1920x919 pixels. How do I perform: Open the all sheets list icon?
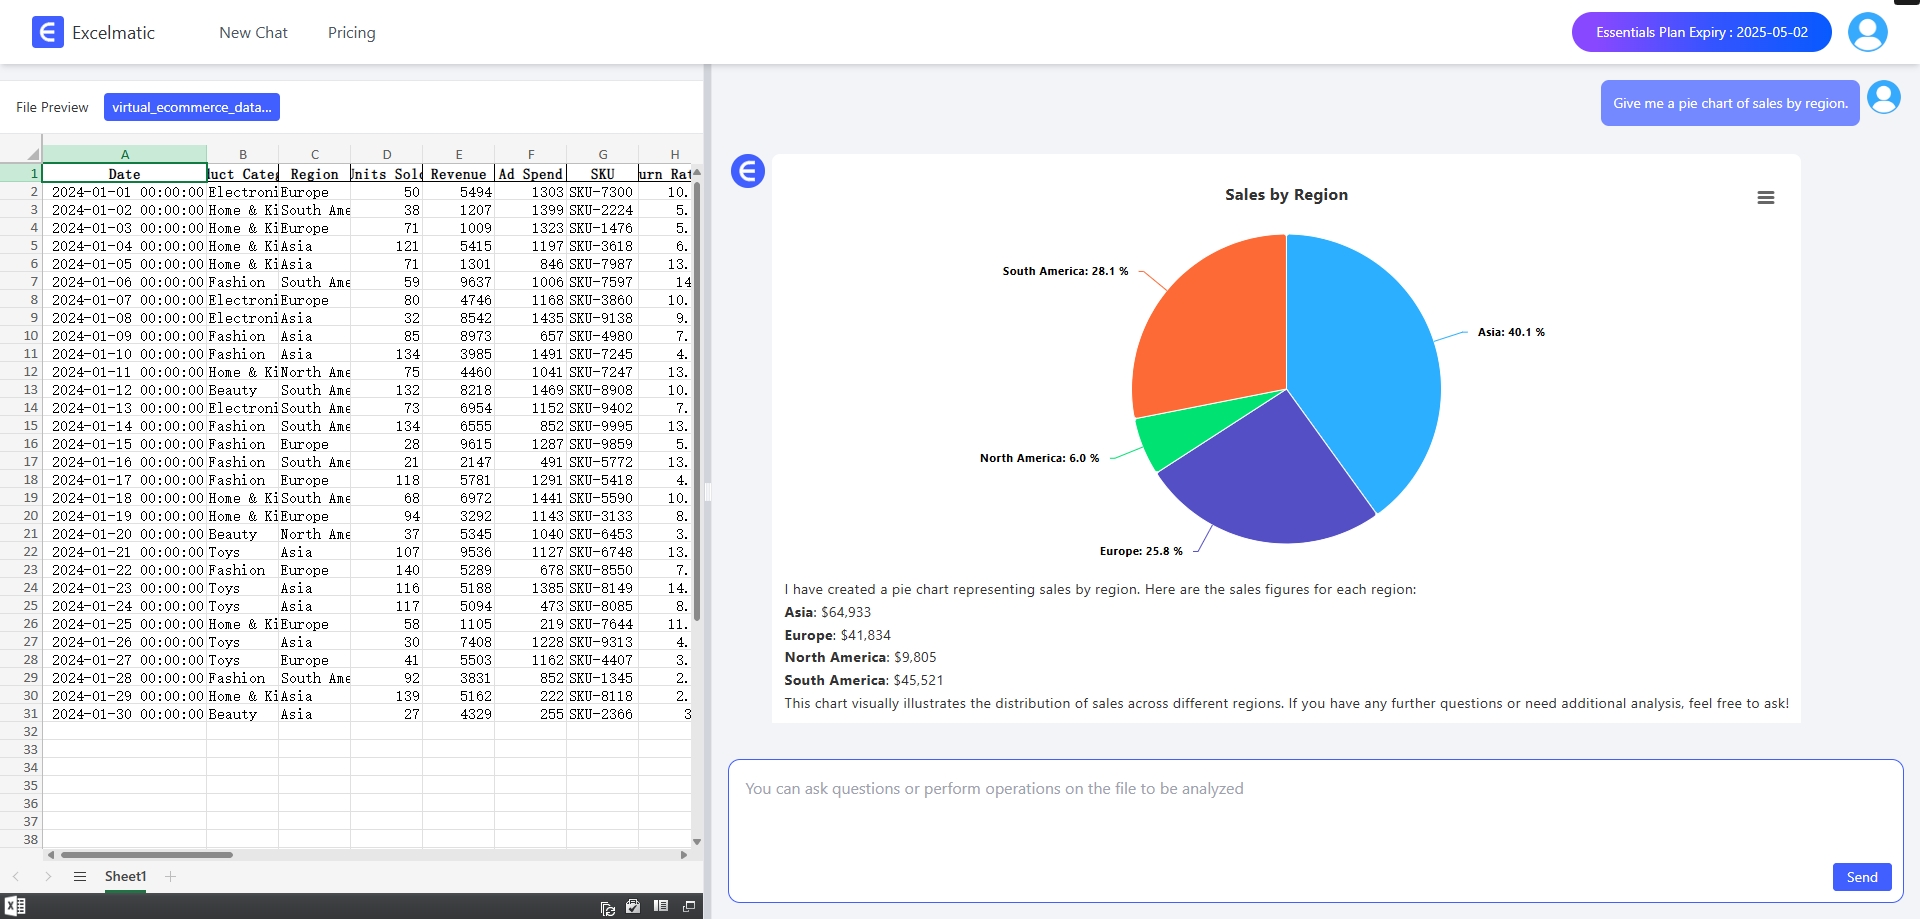click(80, 877)
